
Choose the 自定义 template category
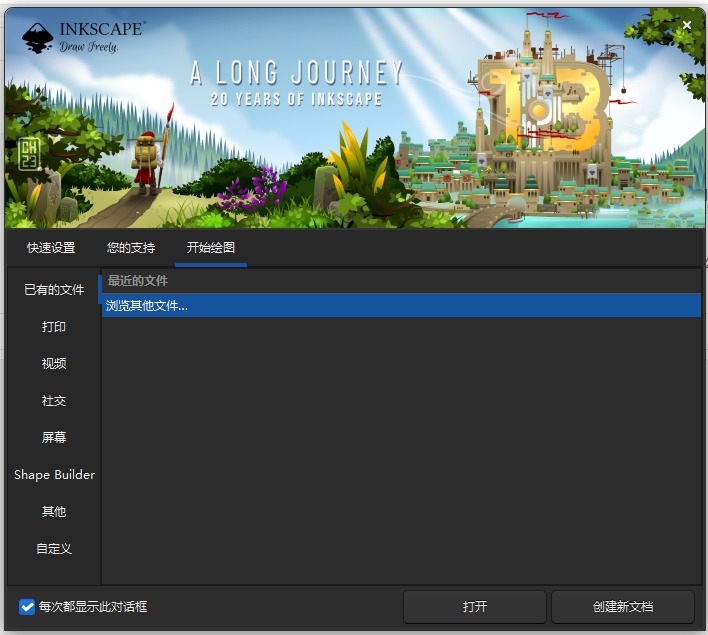[x=54, y=549]
